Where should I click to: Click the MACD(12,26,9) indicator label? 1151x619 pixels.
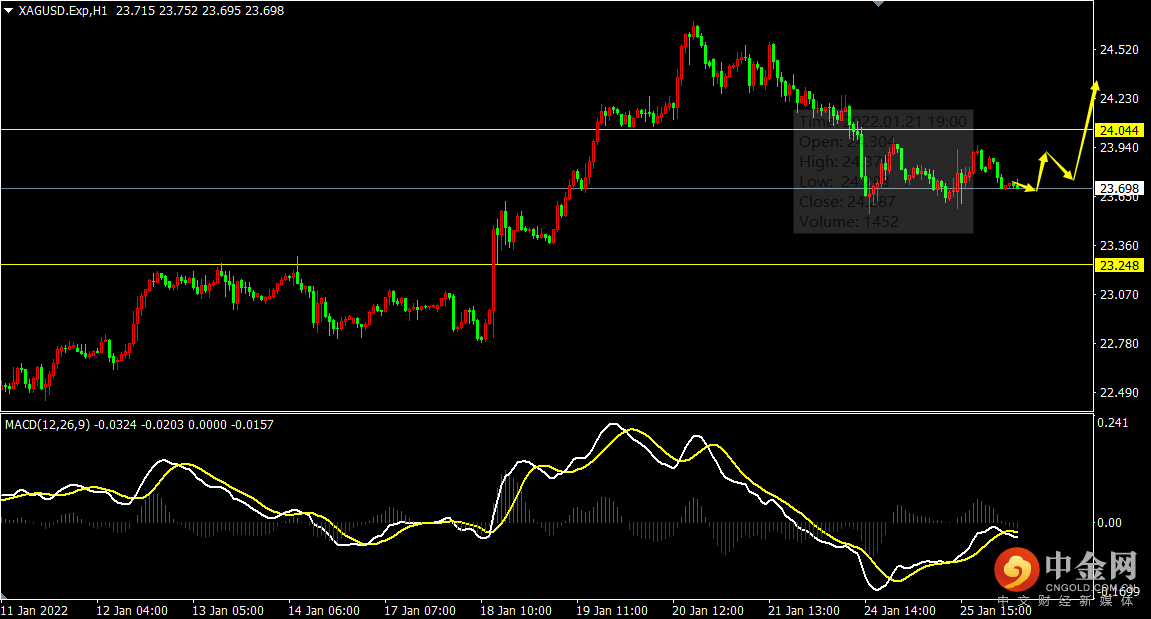tap(48, 424)
